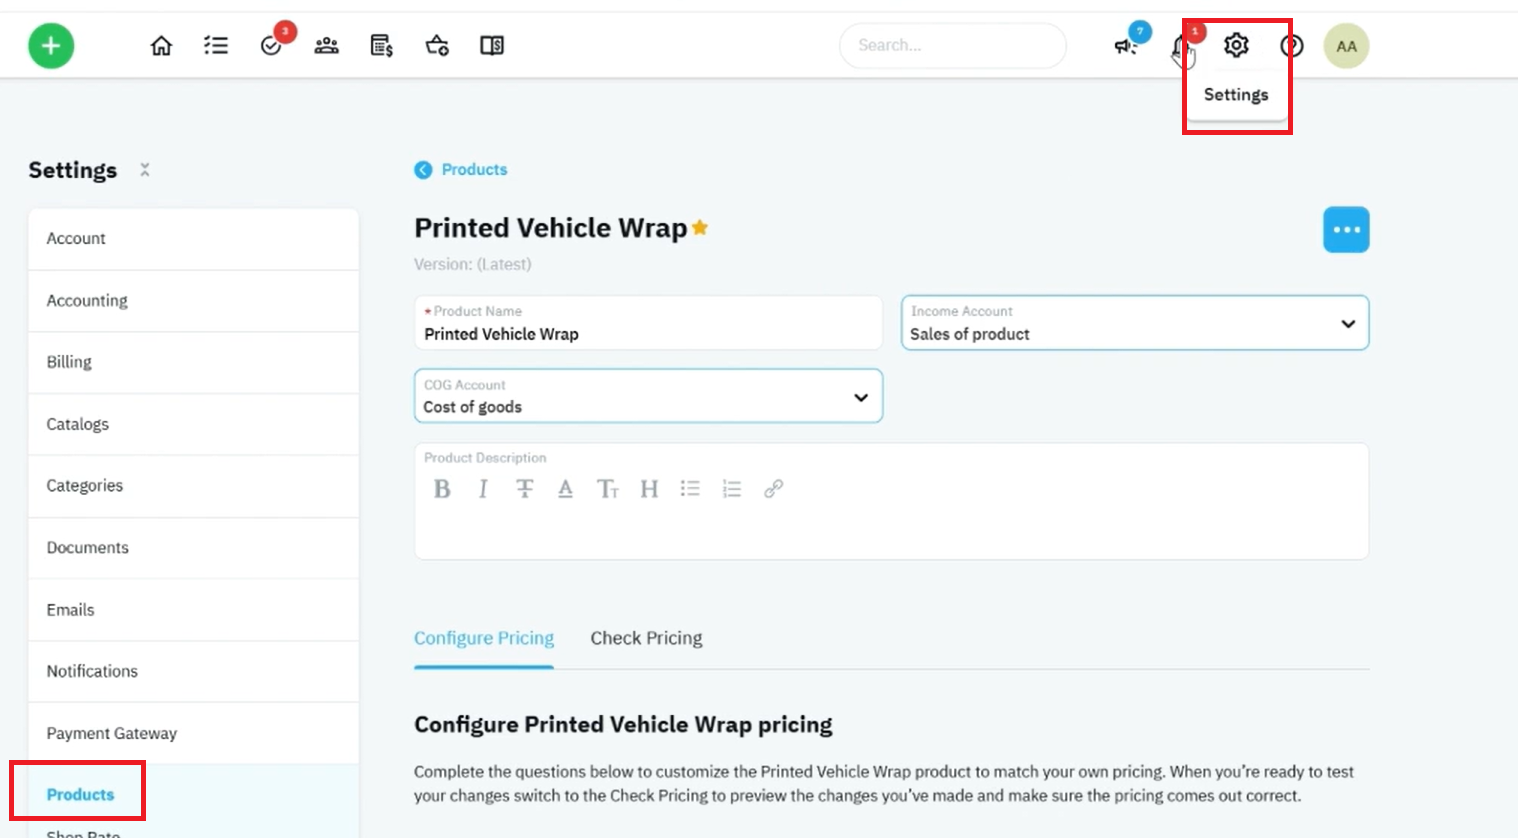The width and height of the screenshot is (1518, 838).
Task: Click the green plus create button
Action: [x=51, y=46]
